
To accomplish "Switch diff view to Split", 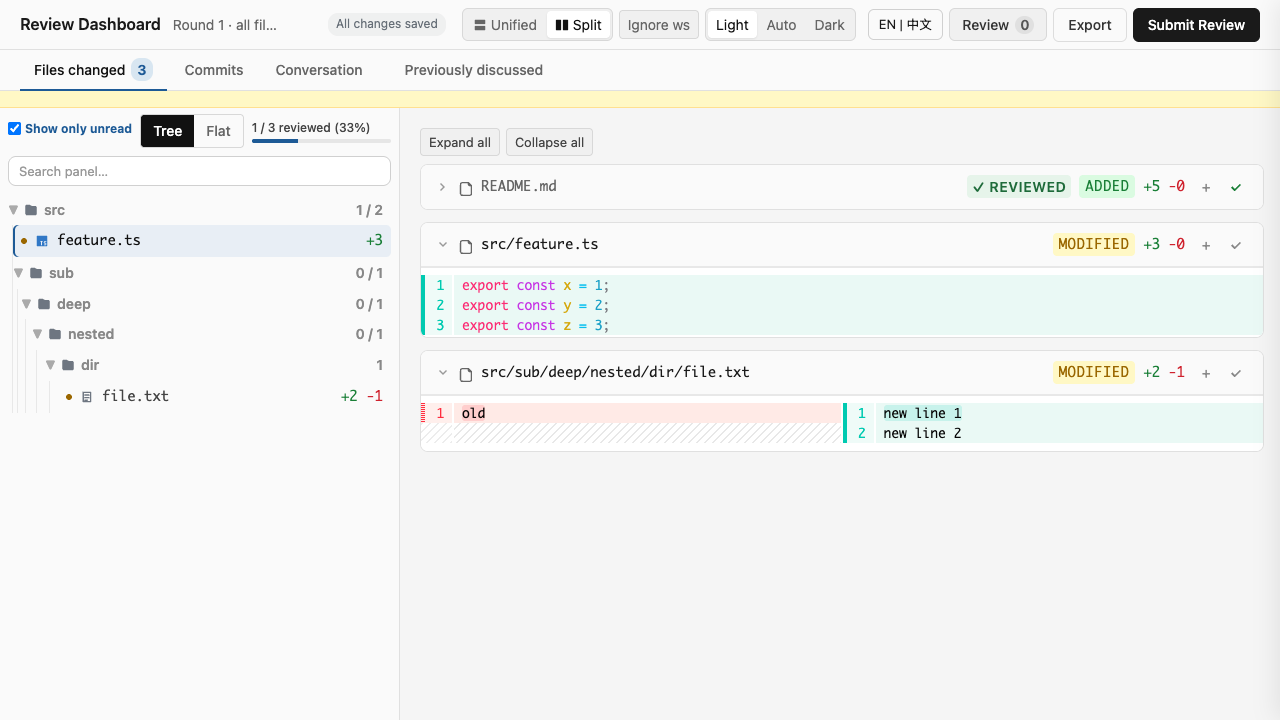I will pyautogui.click(x=578, y=25).
